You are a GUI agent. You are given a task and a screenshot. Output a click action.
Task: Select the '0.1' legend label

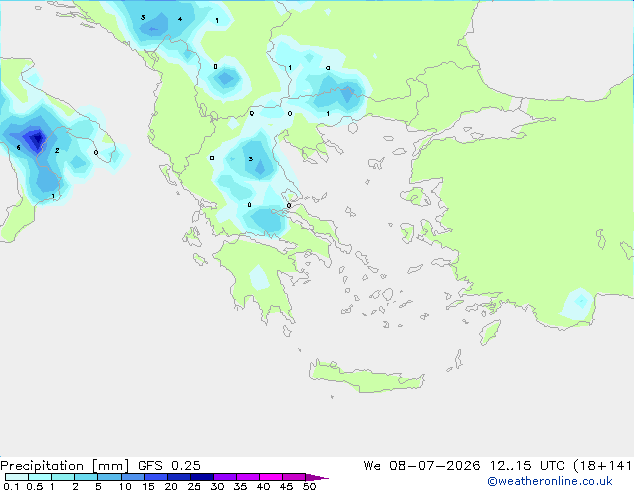click(11, 486)
